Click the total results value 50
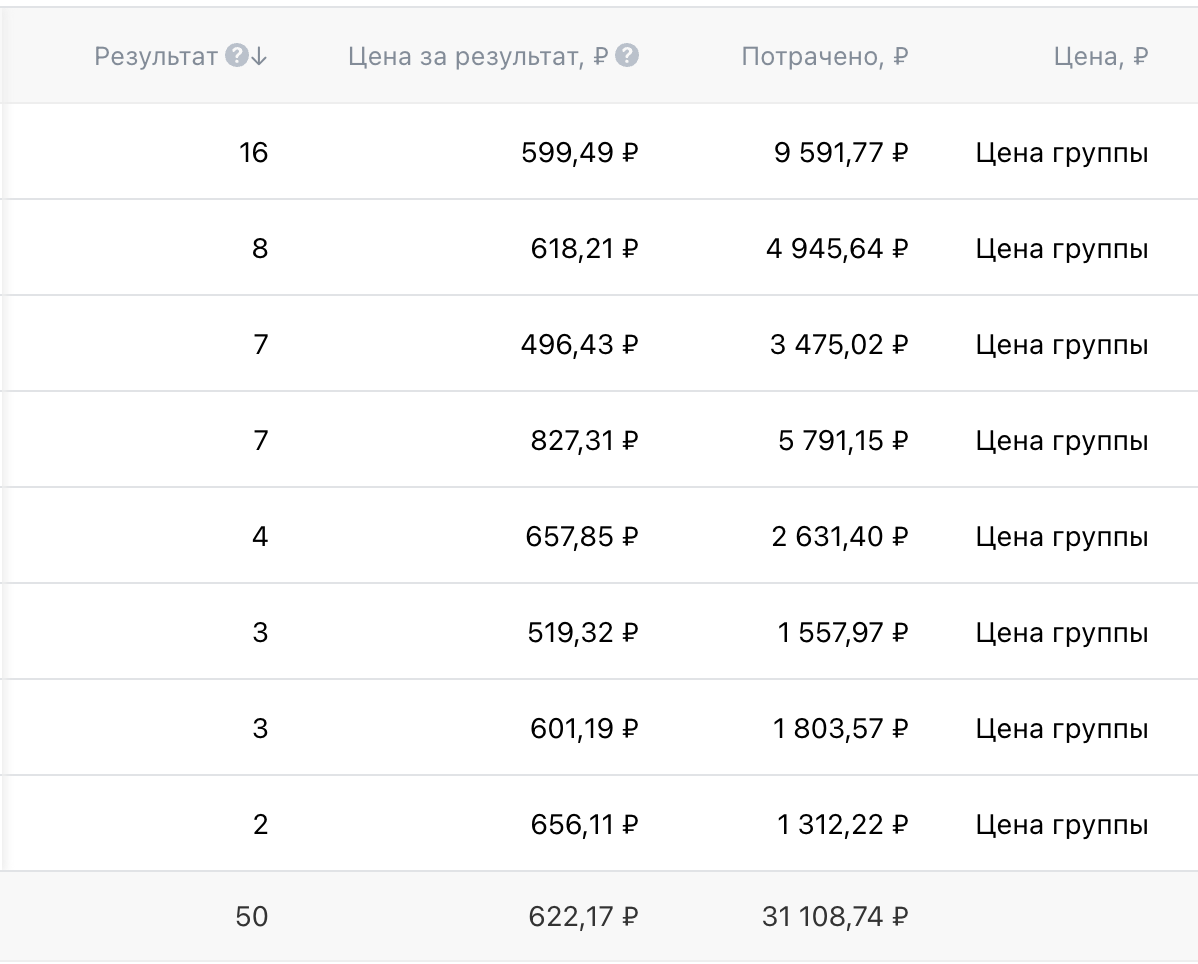Screen dimensions: 1198x964 pos(252,916)
